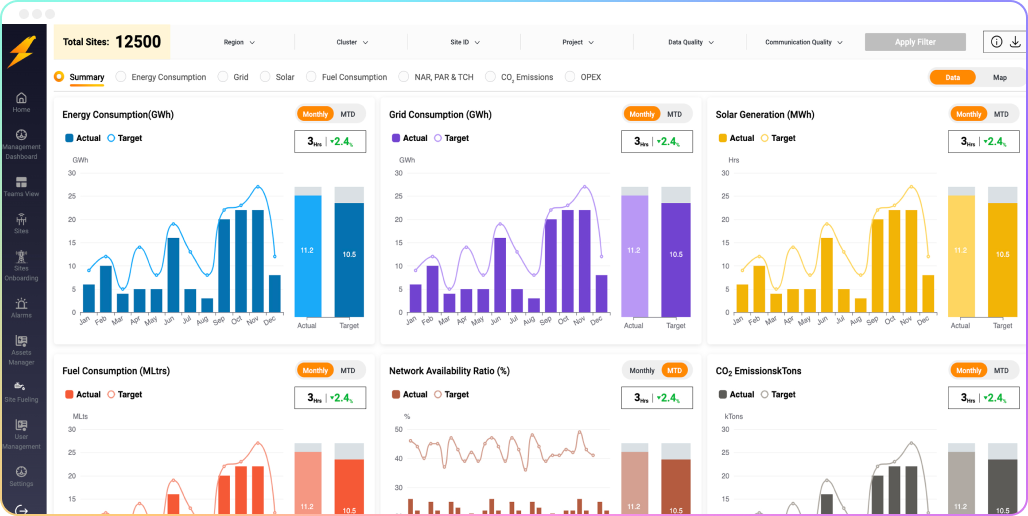Expand the Region filter dropdown
1028x516 pixels.
[x=239, y=43]
